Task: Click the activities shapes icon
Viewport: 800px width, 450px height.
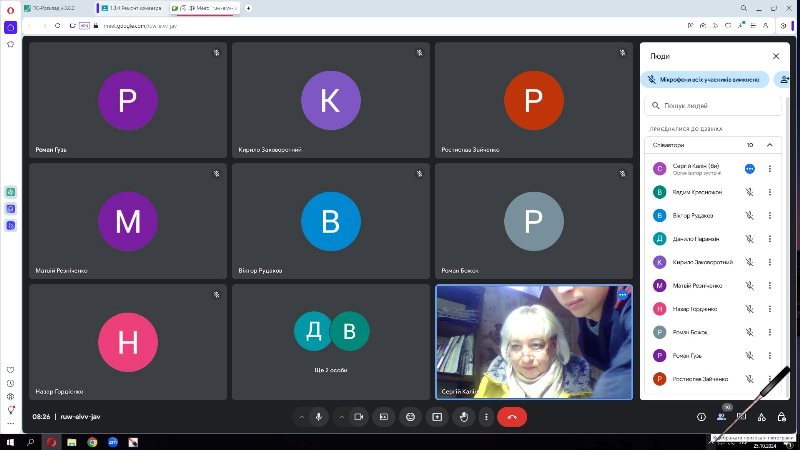Action: tap(761, 416)
